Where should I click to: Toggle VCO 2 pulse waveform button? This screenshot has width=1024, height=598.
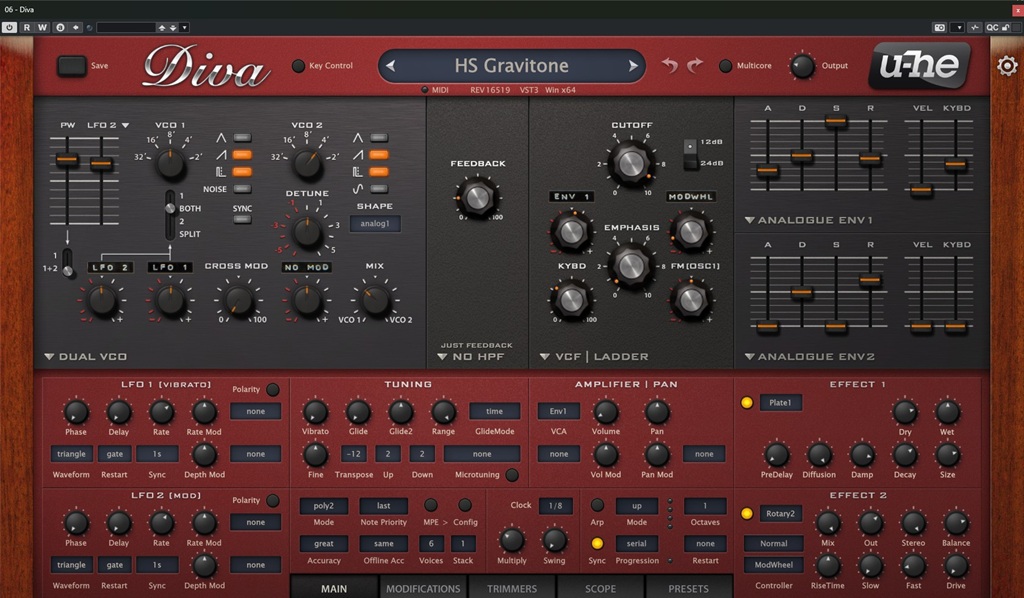pyautogui.click(x=379, y=172)
